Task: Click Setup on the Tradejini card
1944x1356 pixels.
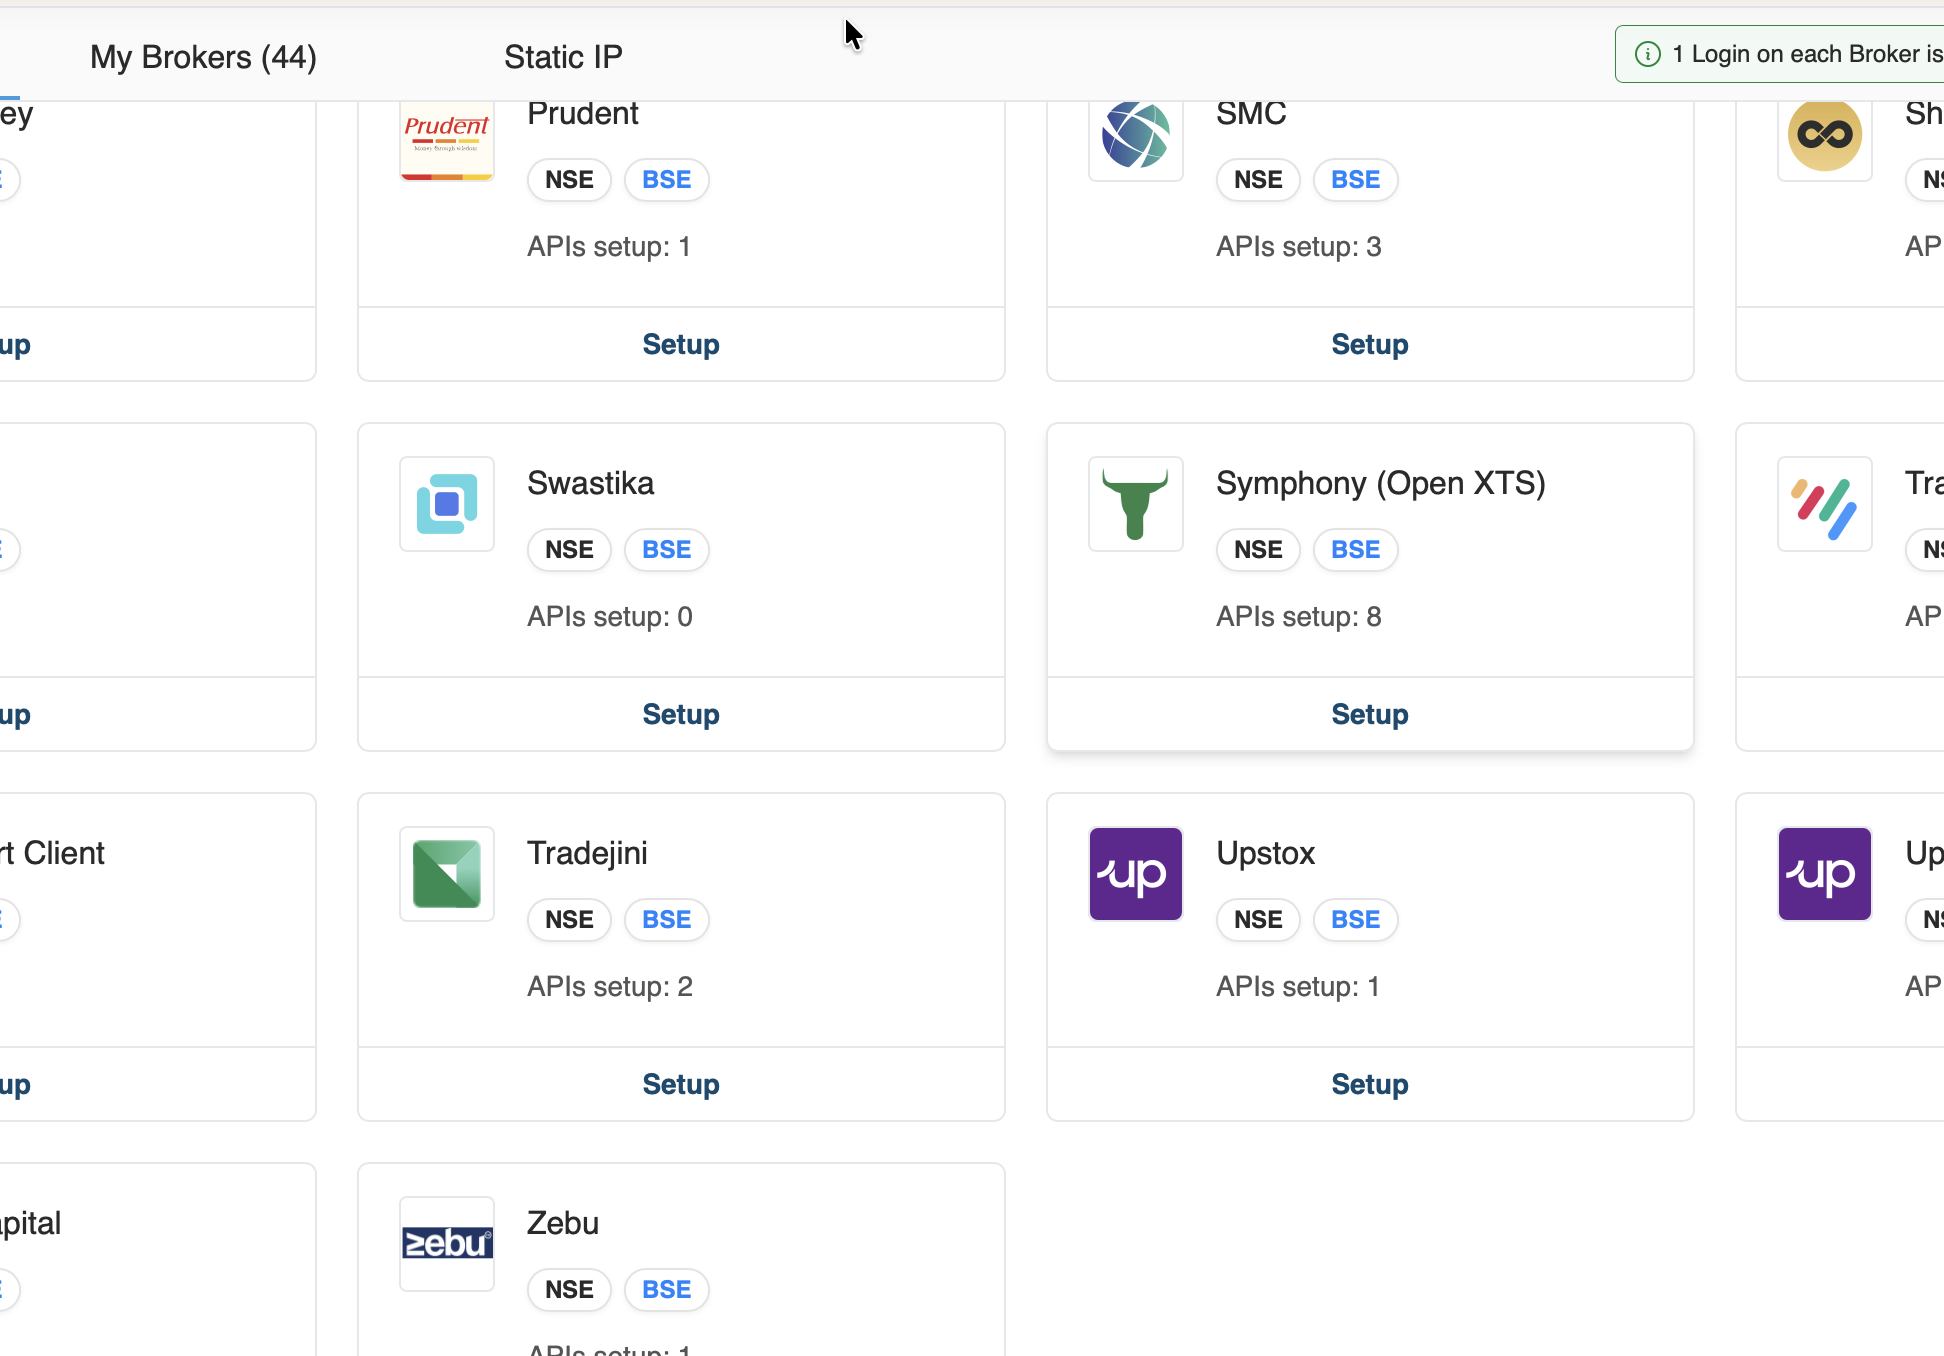Action: (x=680, y=1084)
